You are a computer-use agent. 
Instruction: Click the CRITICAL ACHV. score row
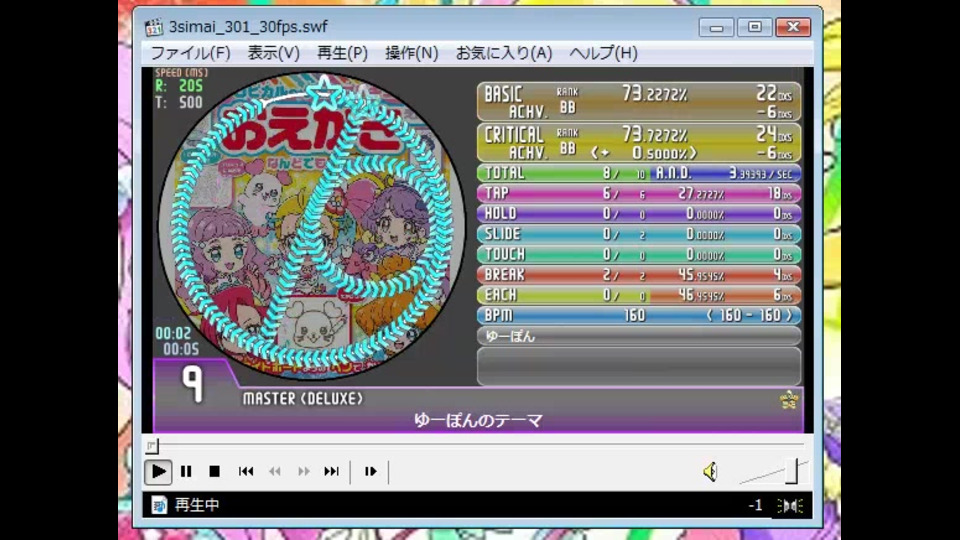pos(639,143)
